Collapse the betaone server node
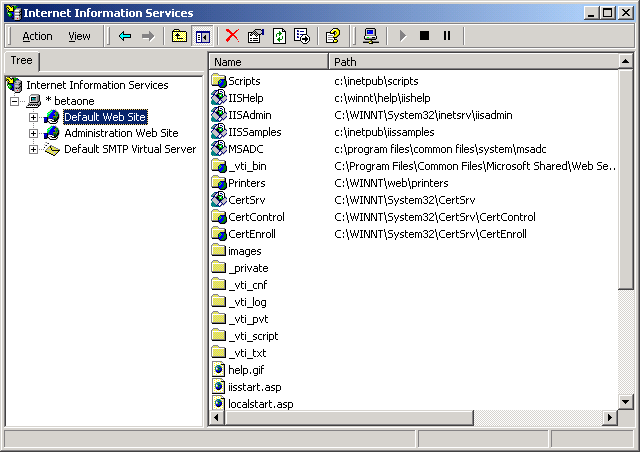Image resolution: width=640 pixels, height=452 pixels. pyautogui.click(x=15, y=101)
